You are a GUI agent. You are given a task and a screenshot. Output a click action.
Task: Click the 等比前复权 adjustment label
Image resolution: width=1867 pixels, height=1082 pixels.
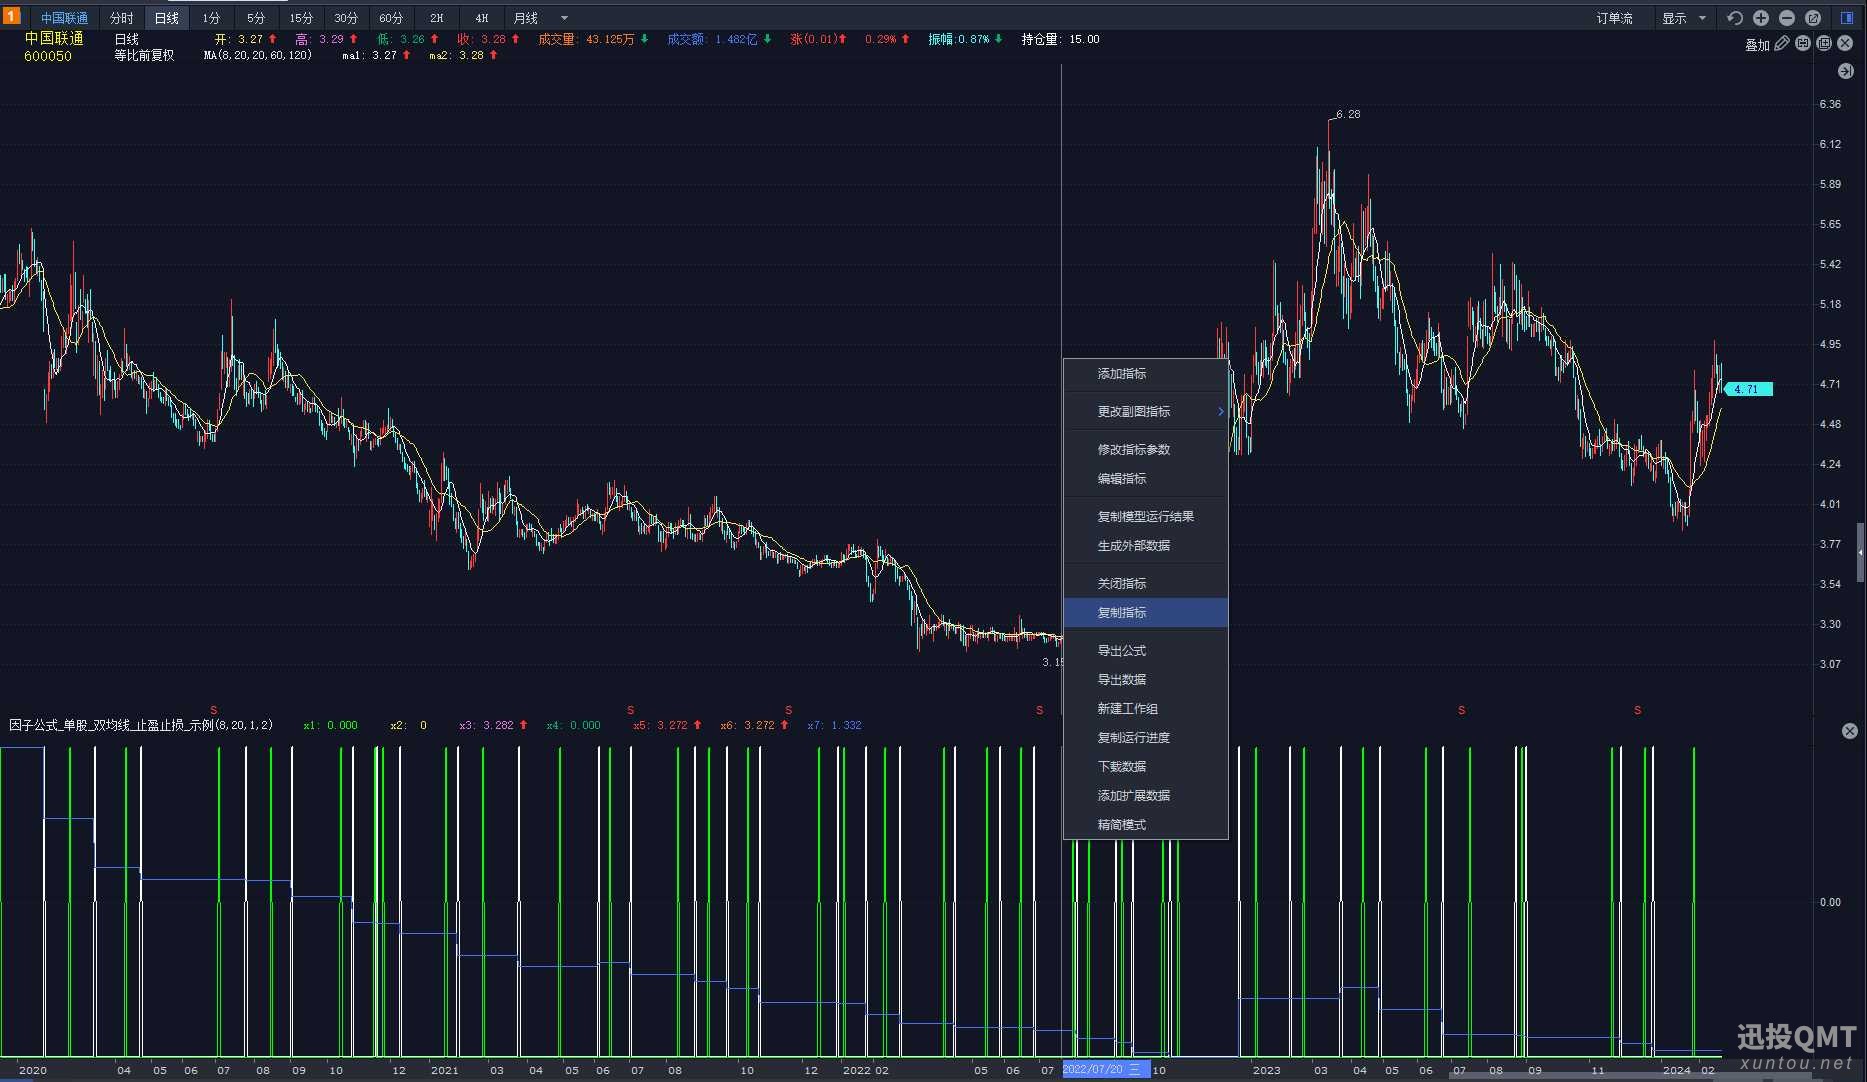coord(144,56)
